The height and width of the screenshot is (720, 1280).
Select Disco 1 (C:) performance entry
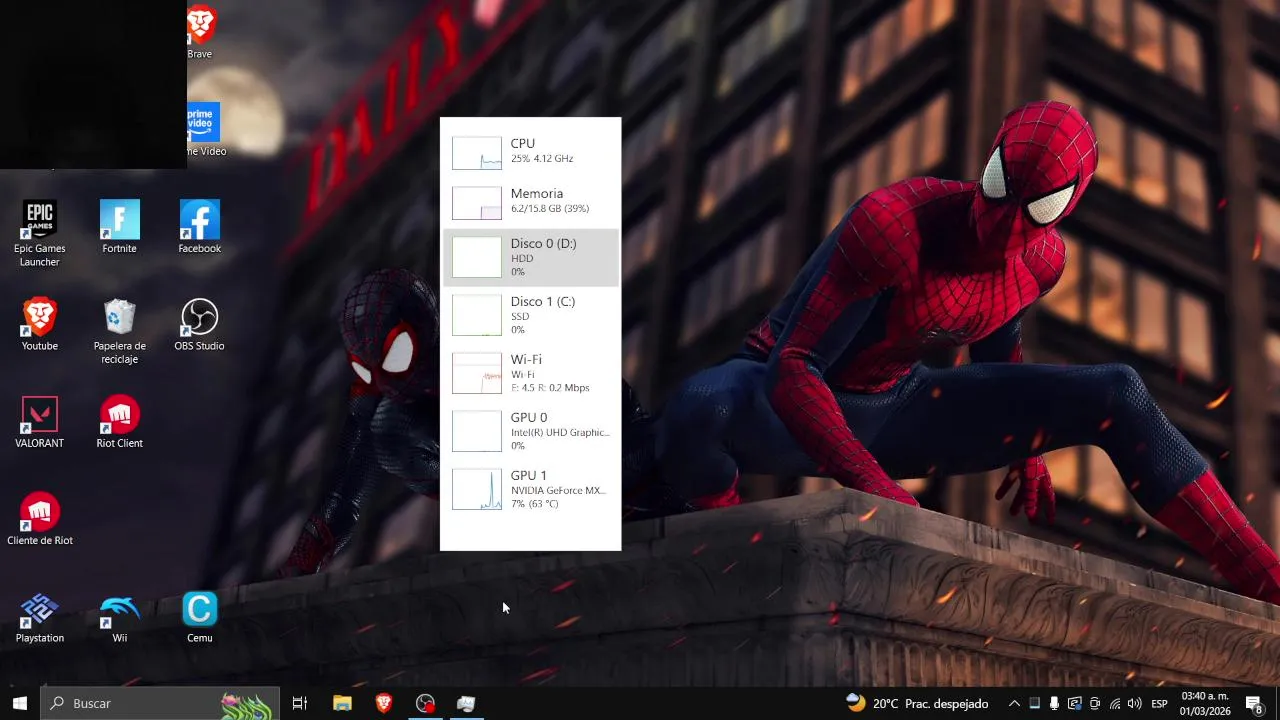click(x=531, y=315)
